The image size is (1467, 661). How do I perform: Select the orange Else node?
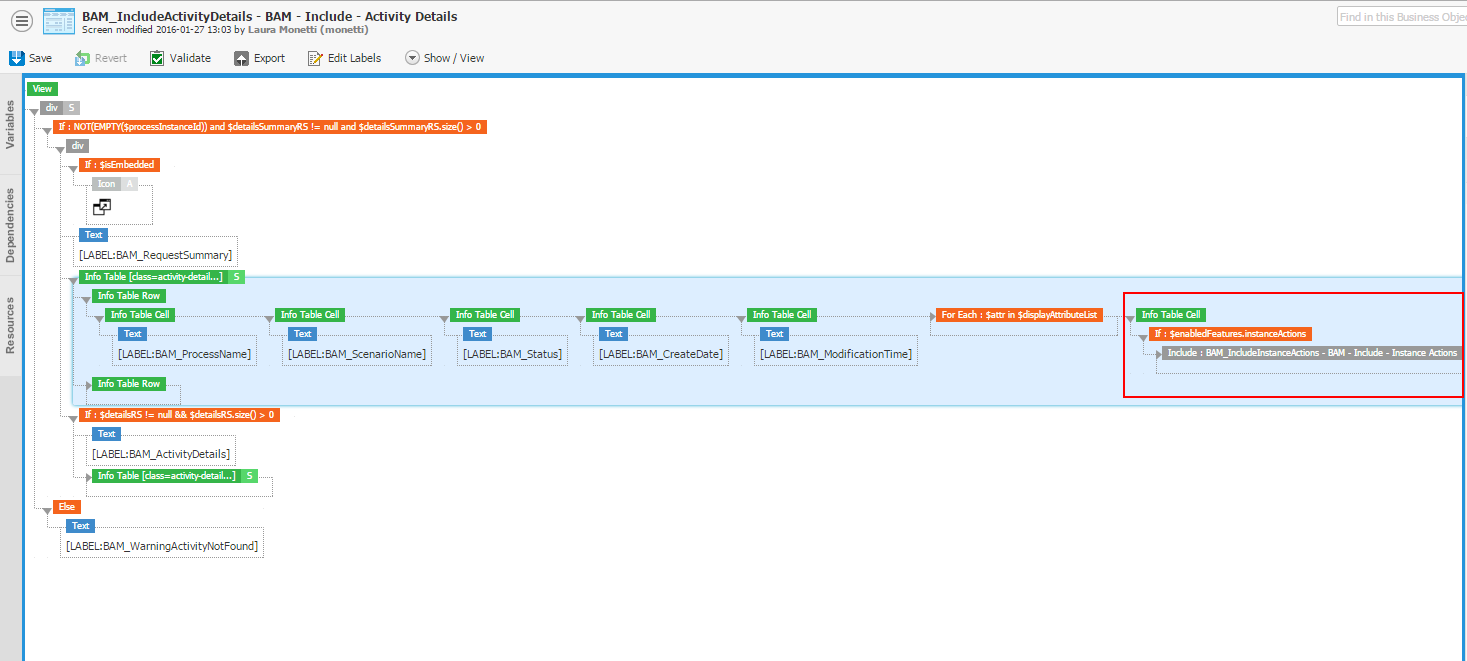[67, 507]
